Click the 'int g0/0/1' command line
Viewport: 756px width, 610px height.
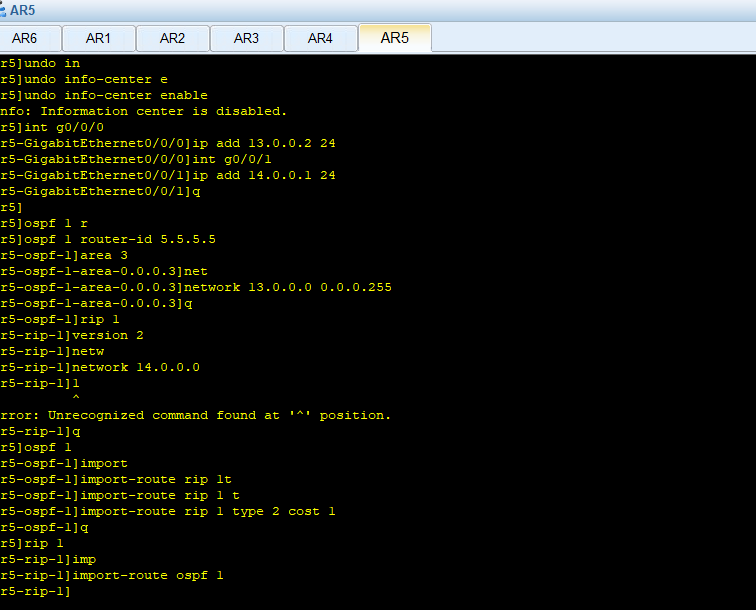(x=136, y=159)
